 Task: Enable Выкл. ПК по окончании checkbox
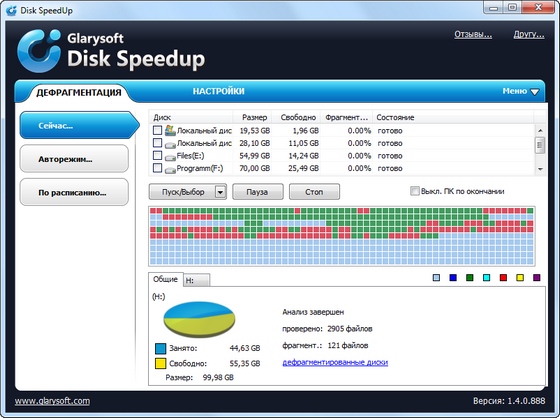click(414, 191)
